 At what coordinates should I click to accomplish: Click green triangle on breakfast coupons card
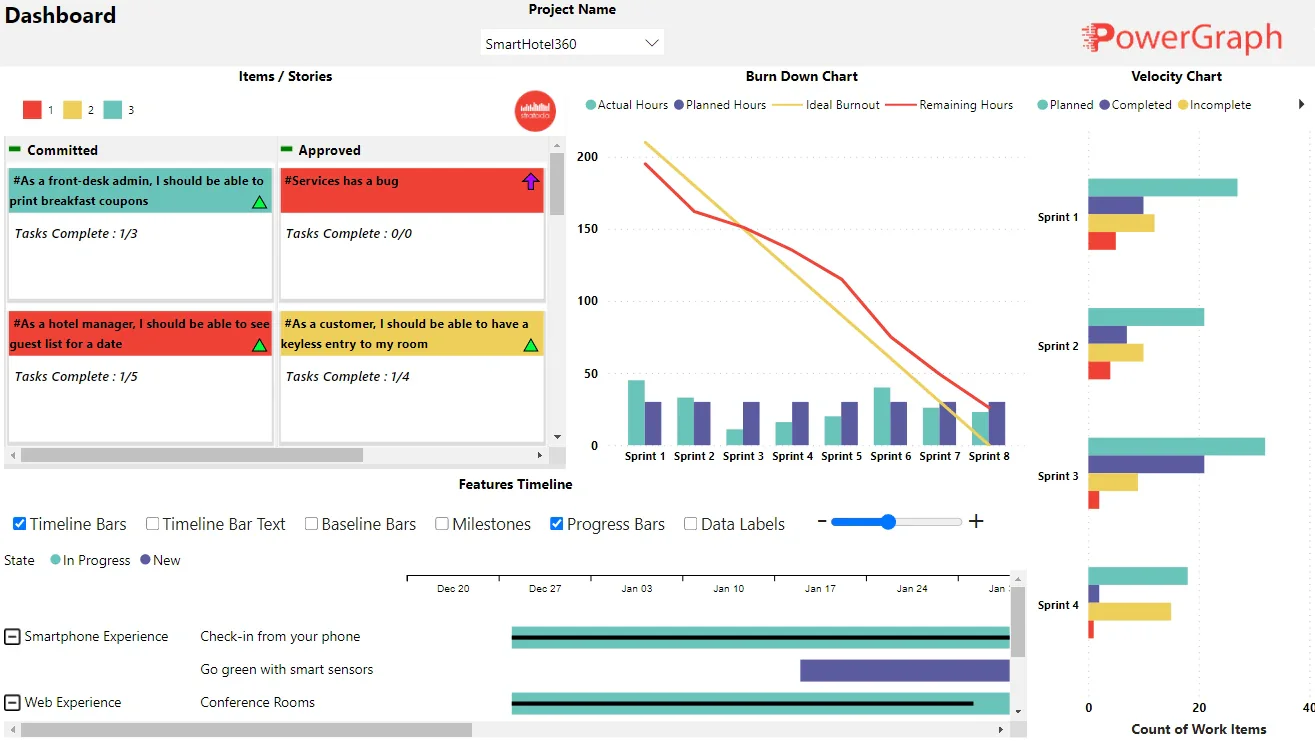[x=259, y=202]
